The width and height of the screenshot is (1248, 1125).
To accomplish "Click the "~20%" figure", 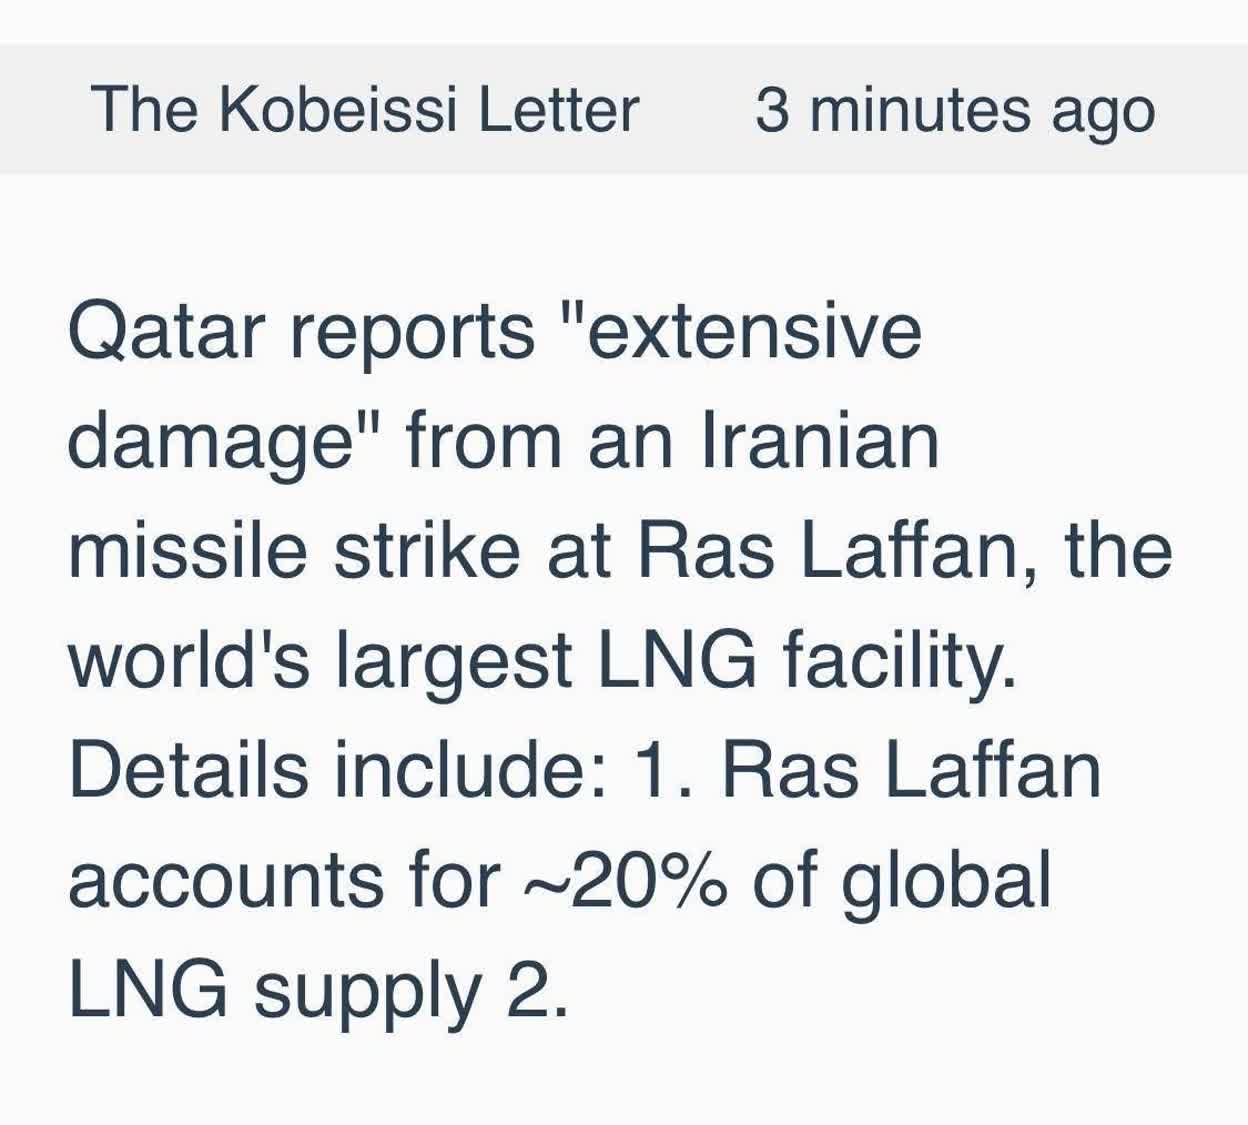I will (624, 879).
